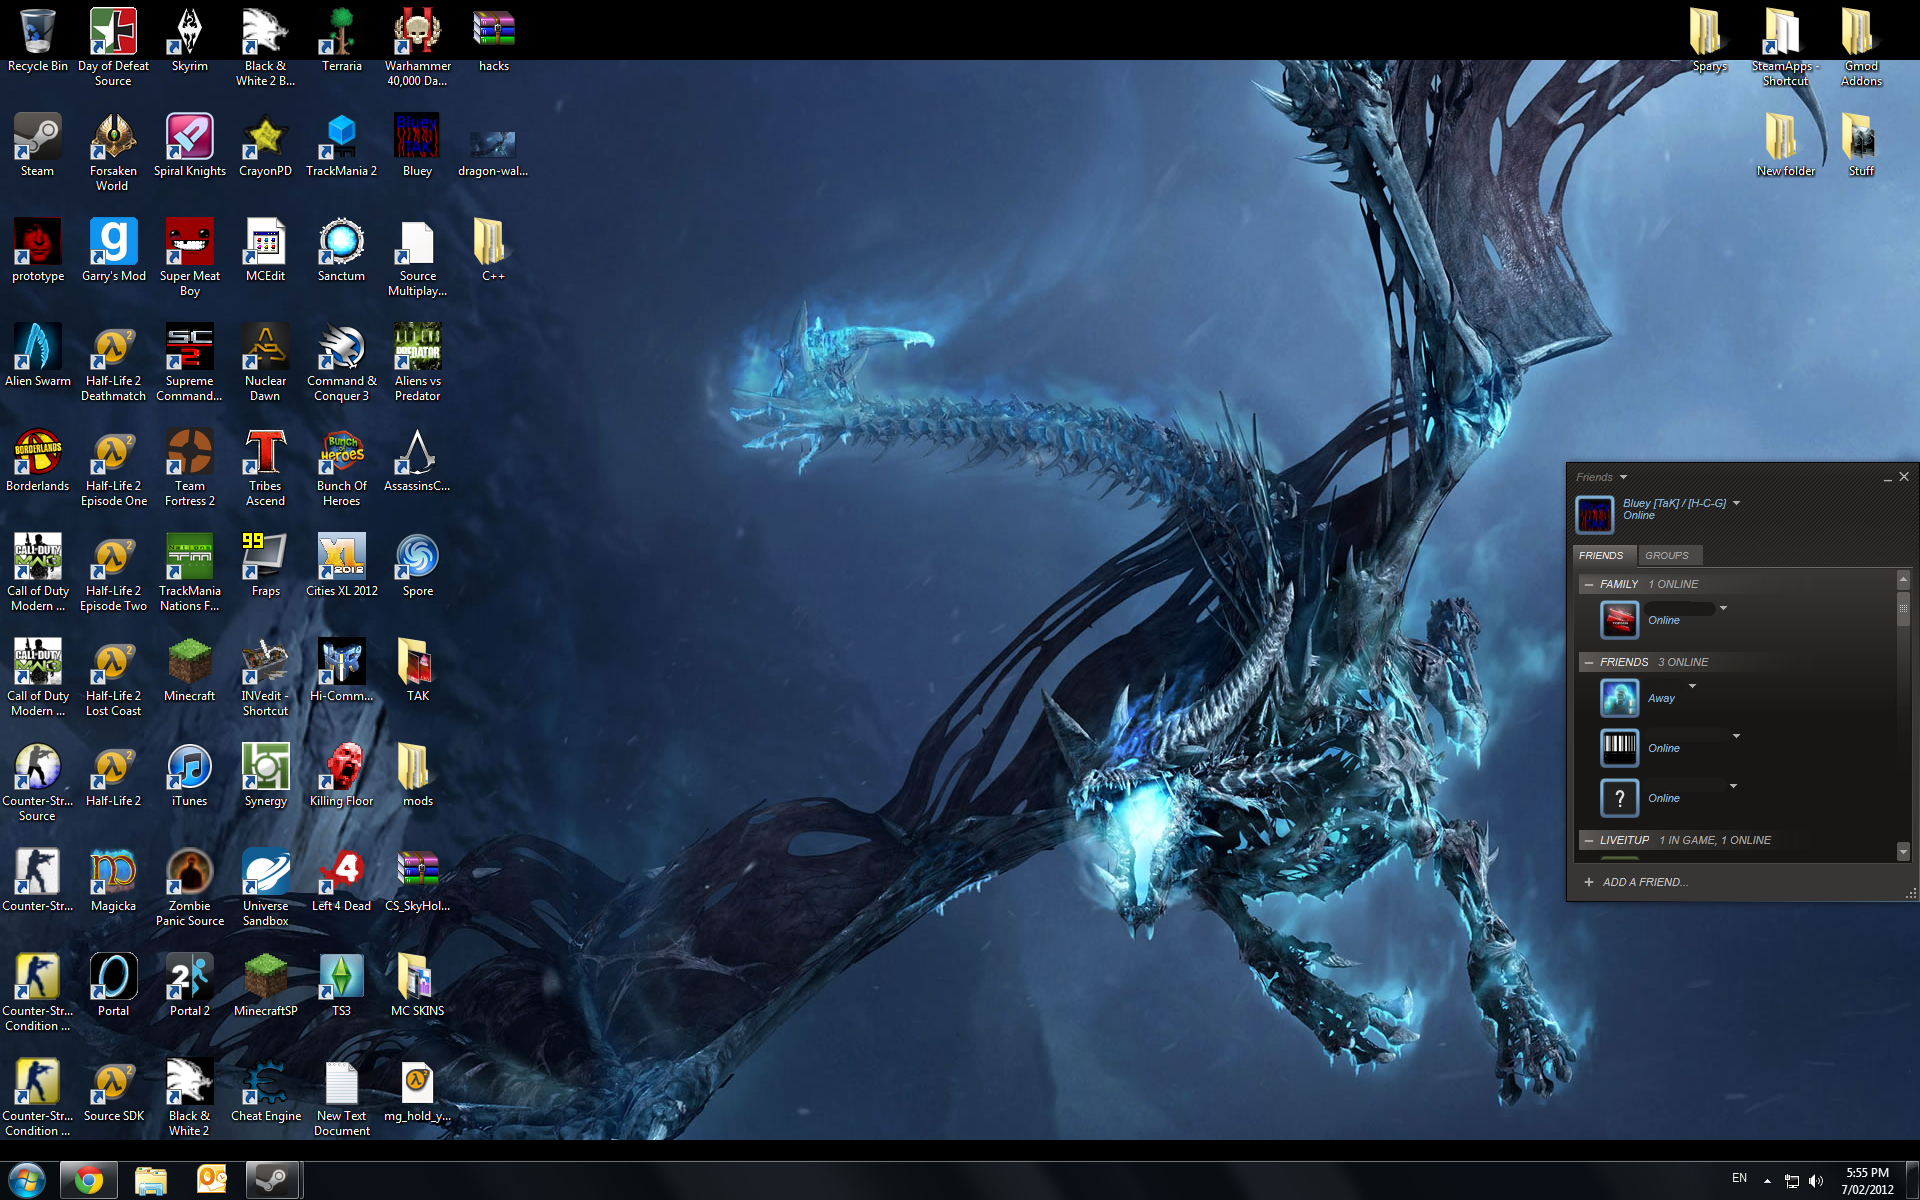Select the barcode avatar friend

pyautogui.click(x=1619, y=748)
